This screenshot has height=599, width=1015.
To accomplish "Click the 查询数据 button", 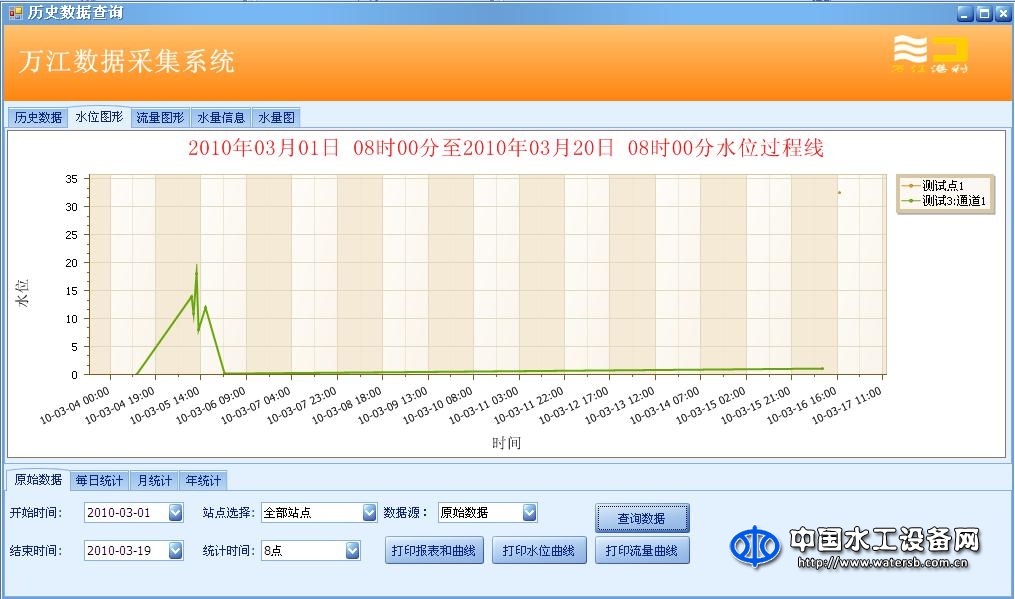I will point(642,518).
